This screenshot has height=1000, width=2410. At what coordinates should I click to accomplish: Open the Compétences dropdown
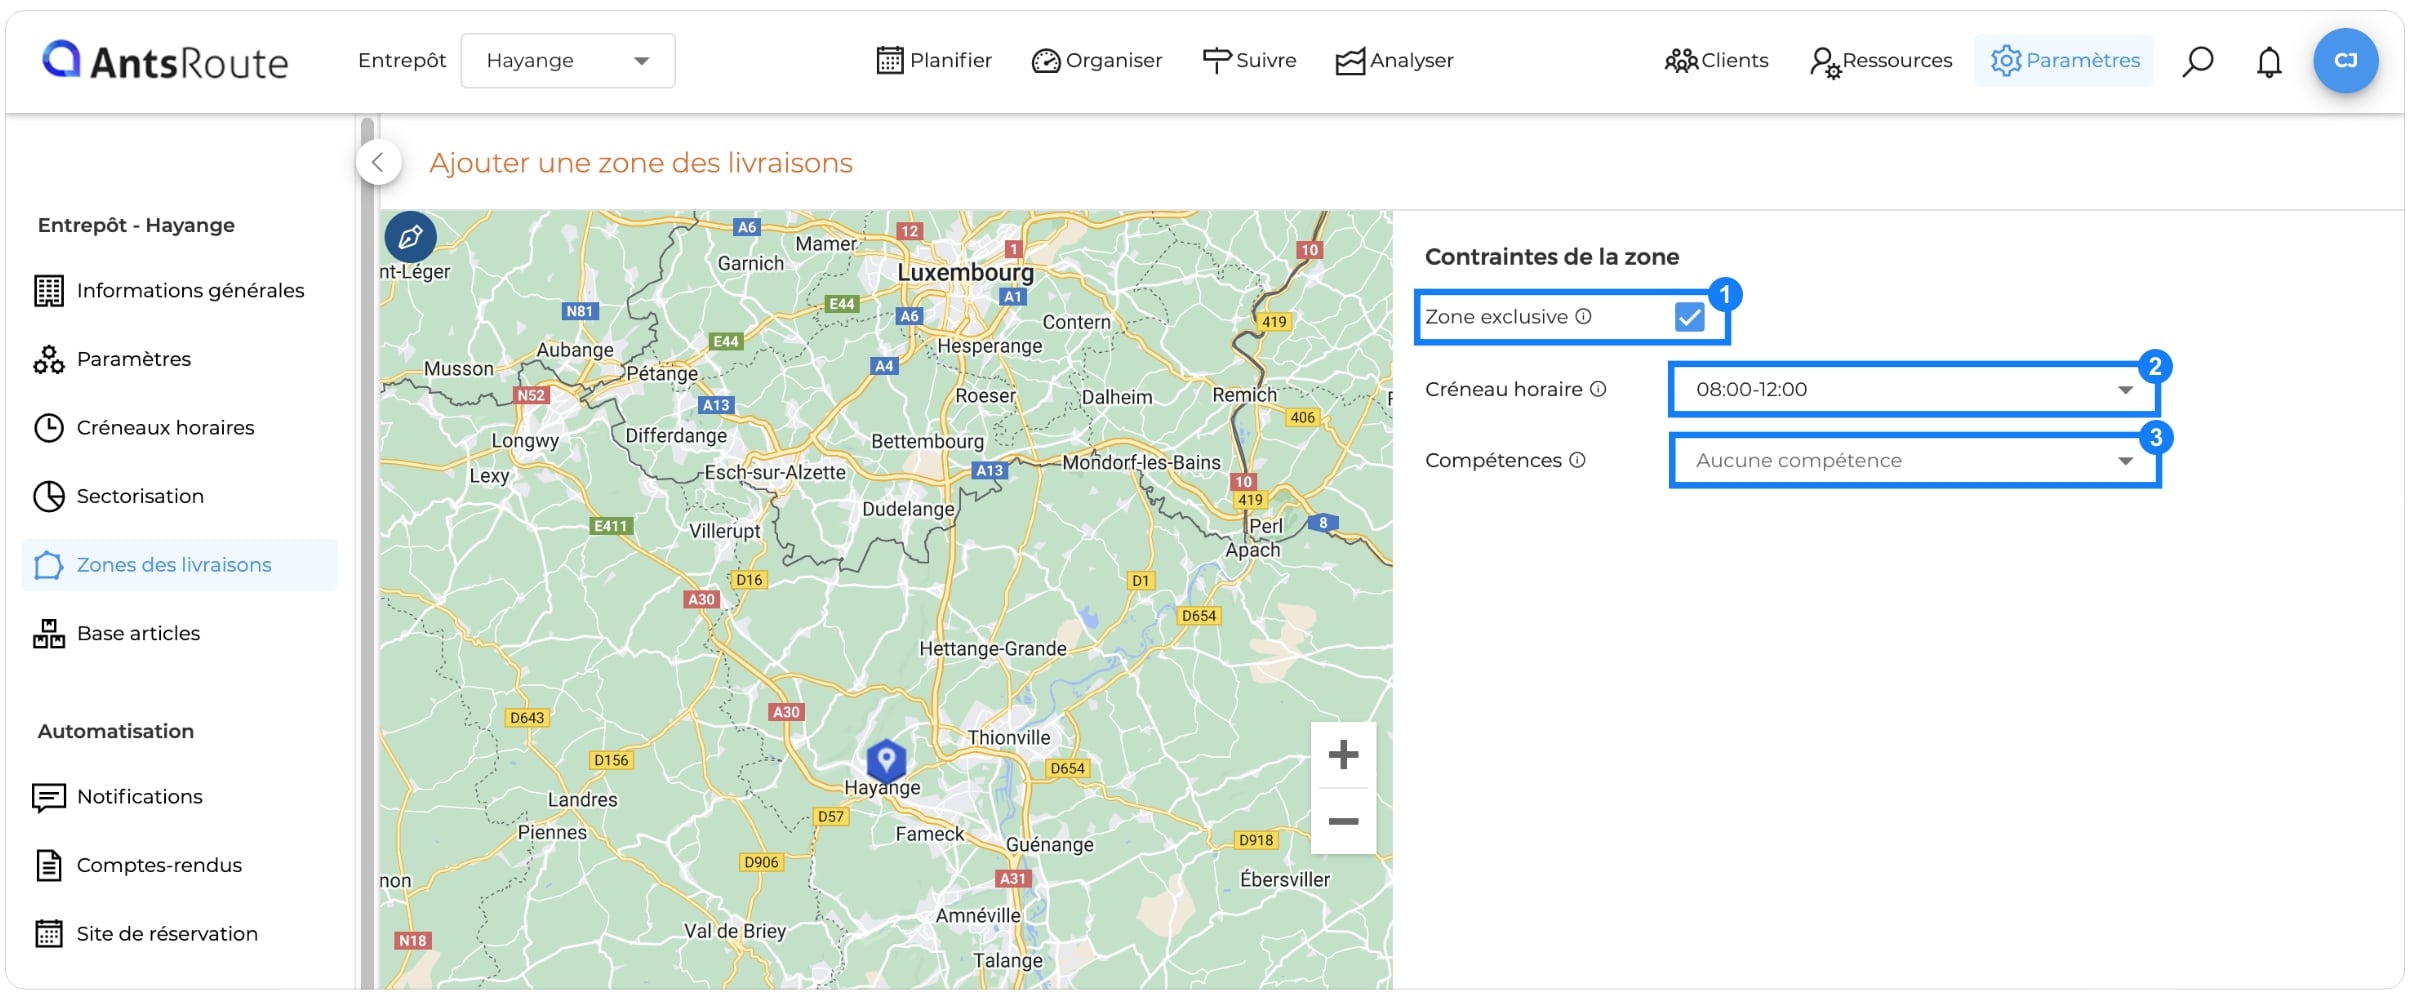(x=1914, y=461)
